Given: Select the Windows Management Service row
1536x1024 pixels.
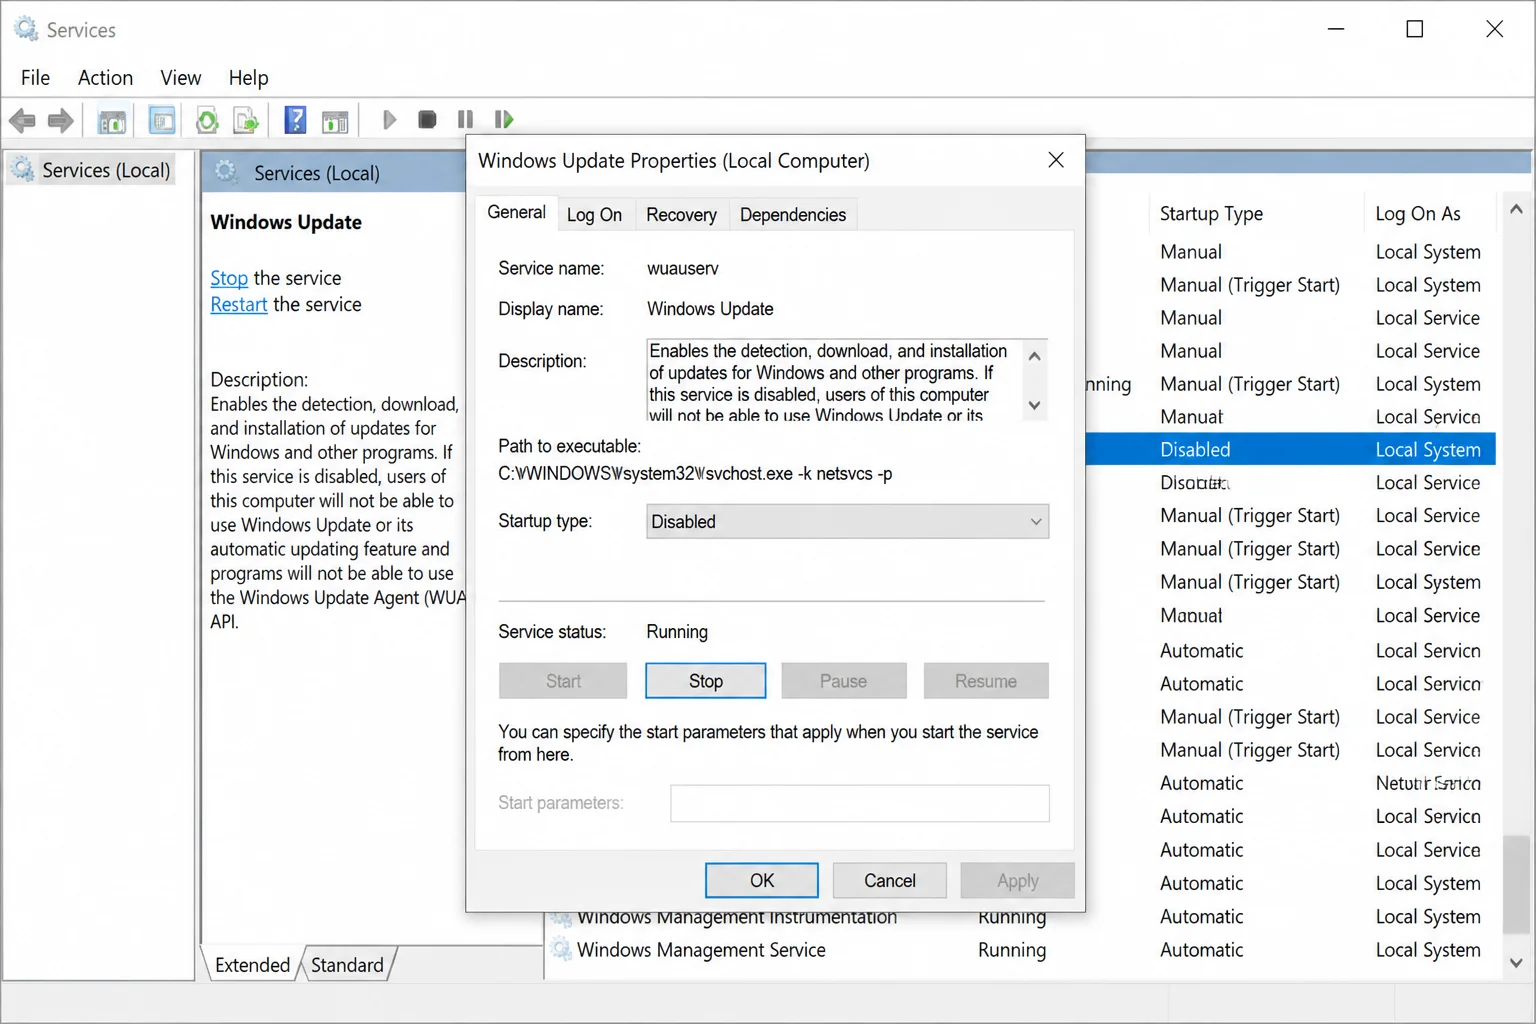Looking at the screenshot, I should [x=1020, y=950].
